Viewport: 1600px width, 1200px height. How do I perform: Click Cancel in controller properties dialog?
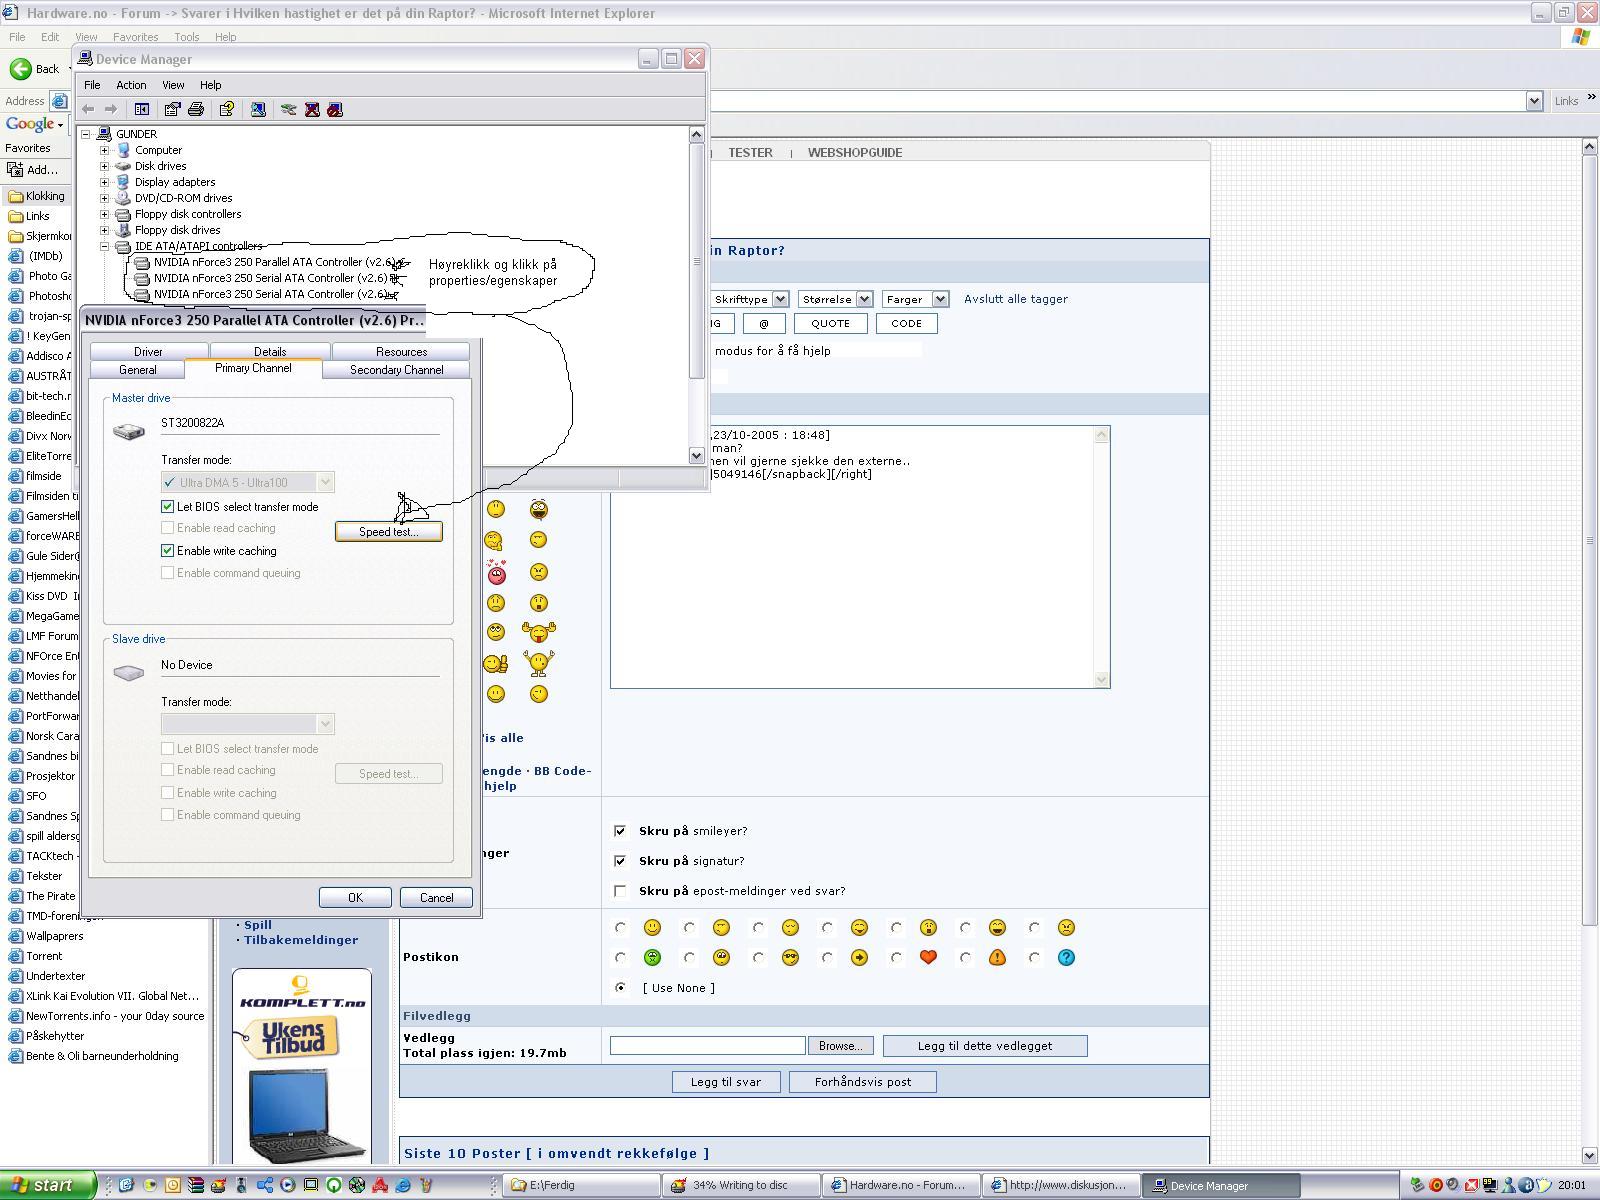point(436,898)
